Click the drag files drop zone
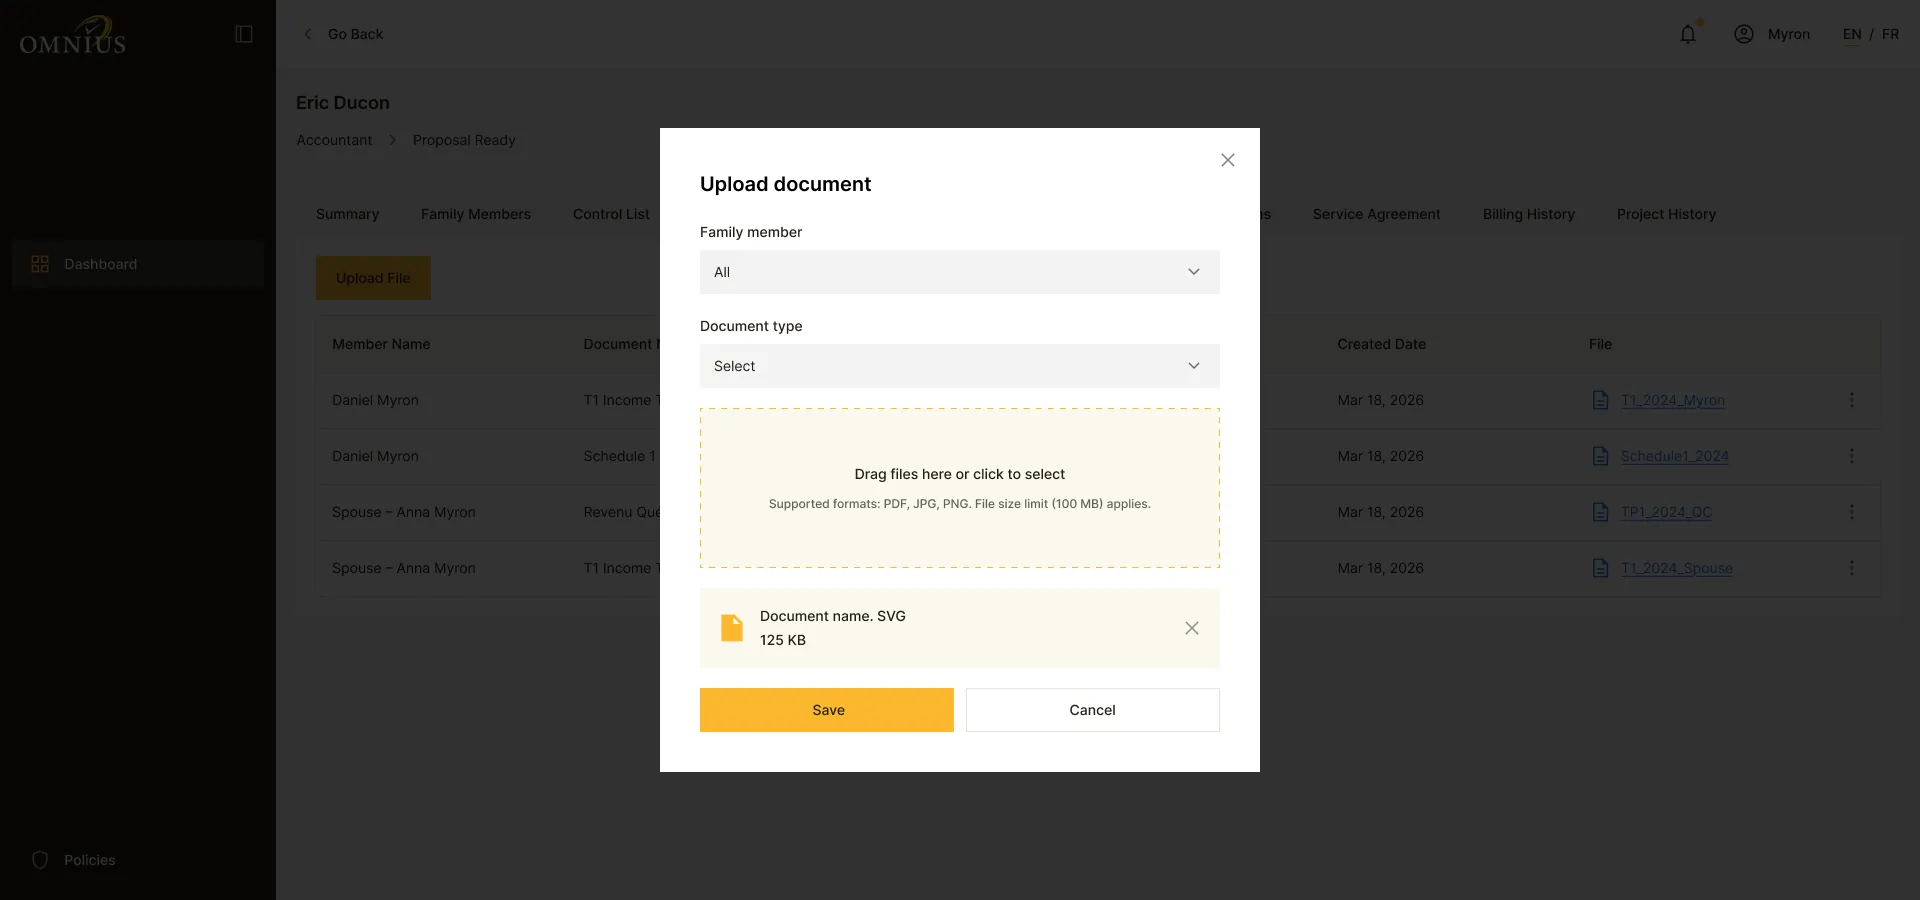 pyautogui.click(x=960, y=488)
